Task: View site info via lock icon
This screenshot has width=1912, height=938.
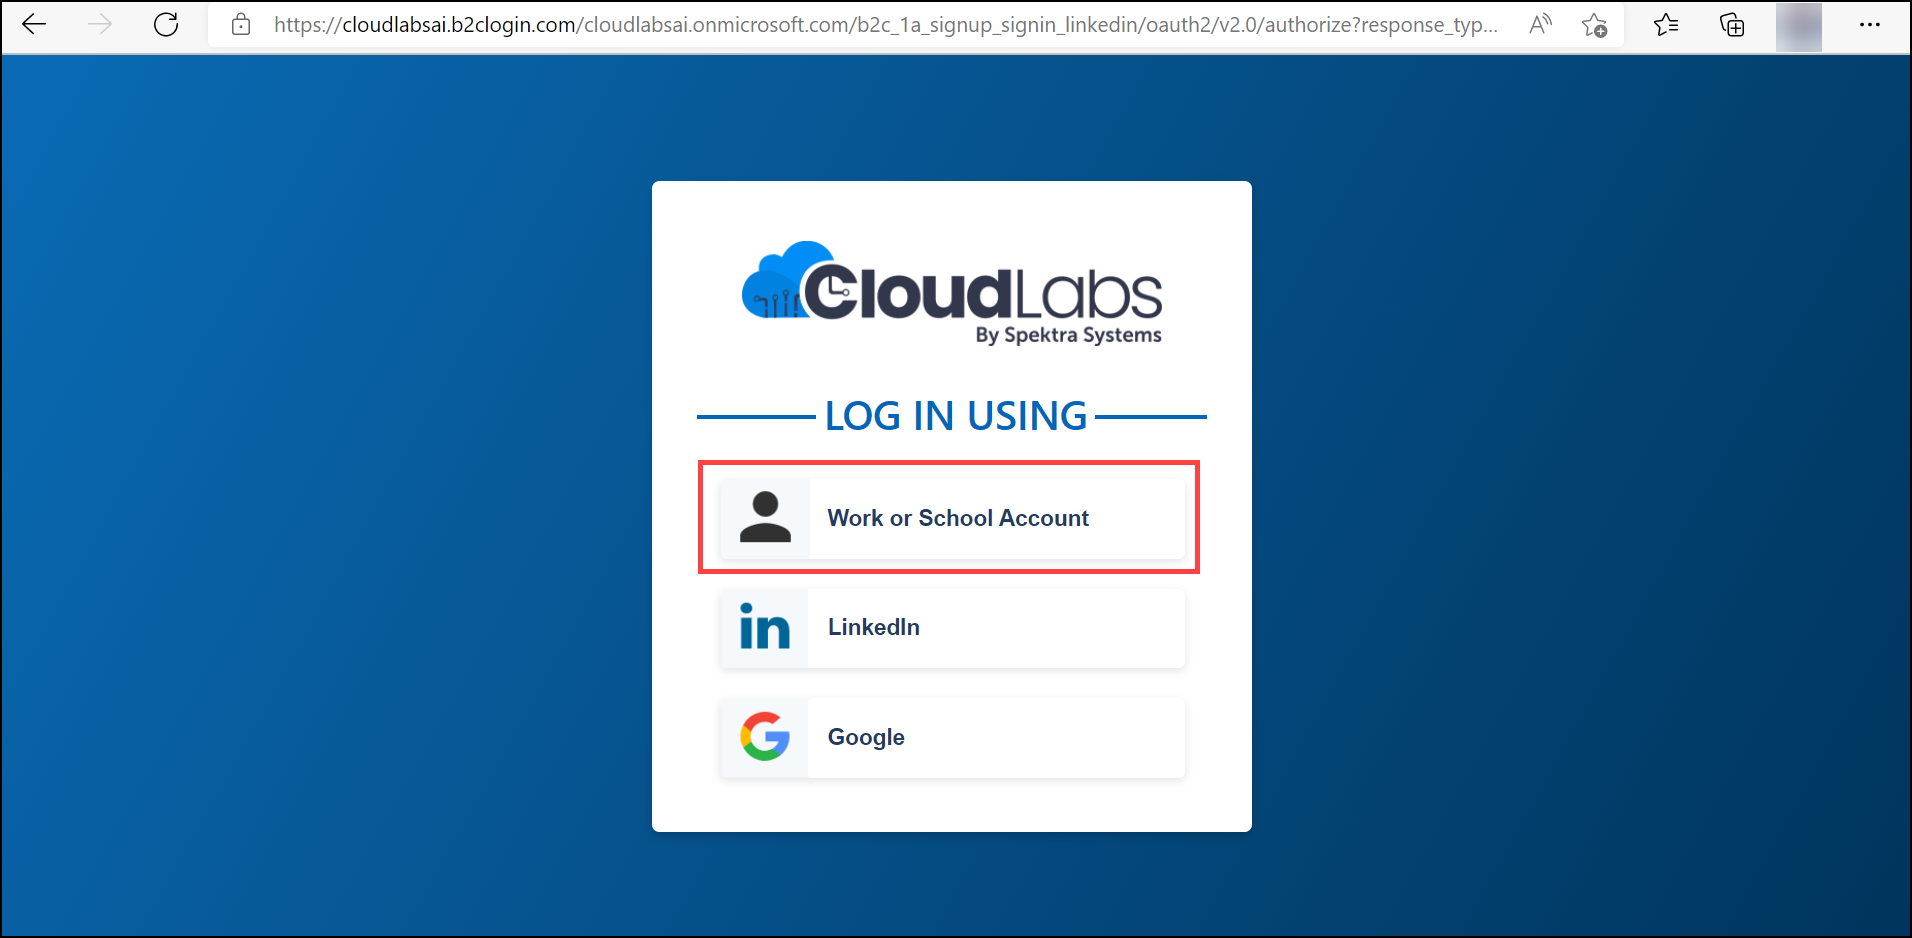Action: [241, 25]
